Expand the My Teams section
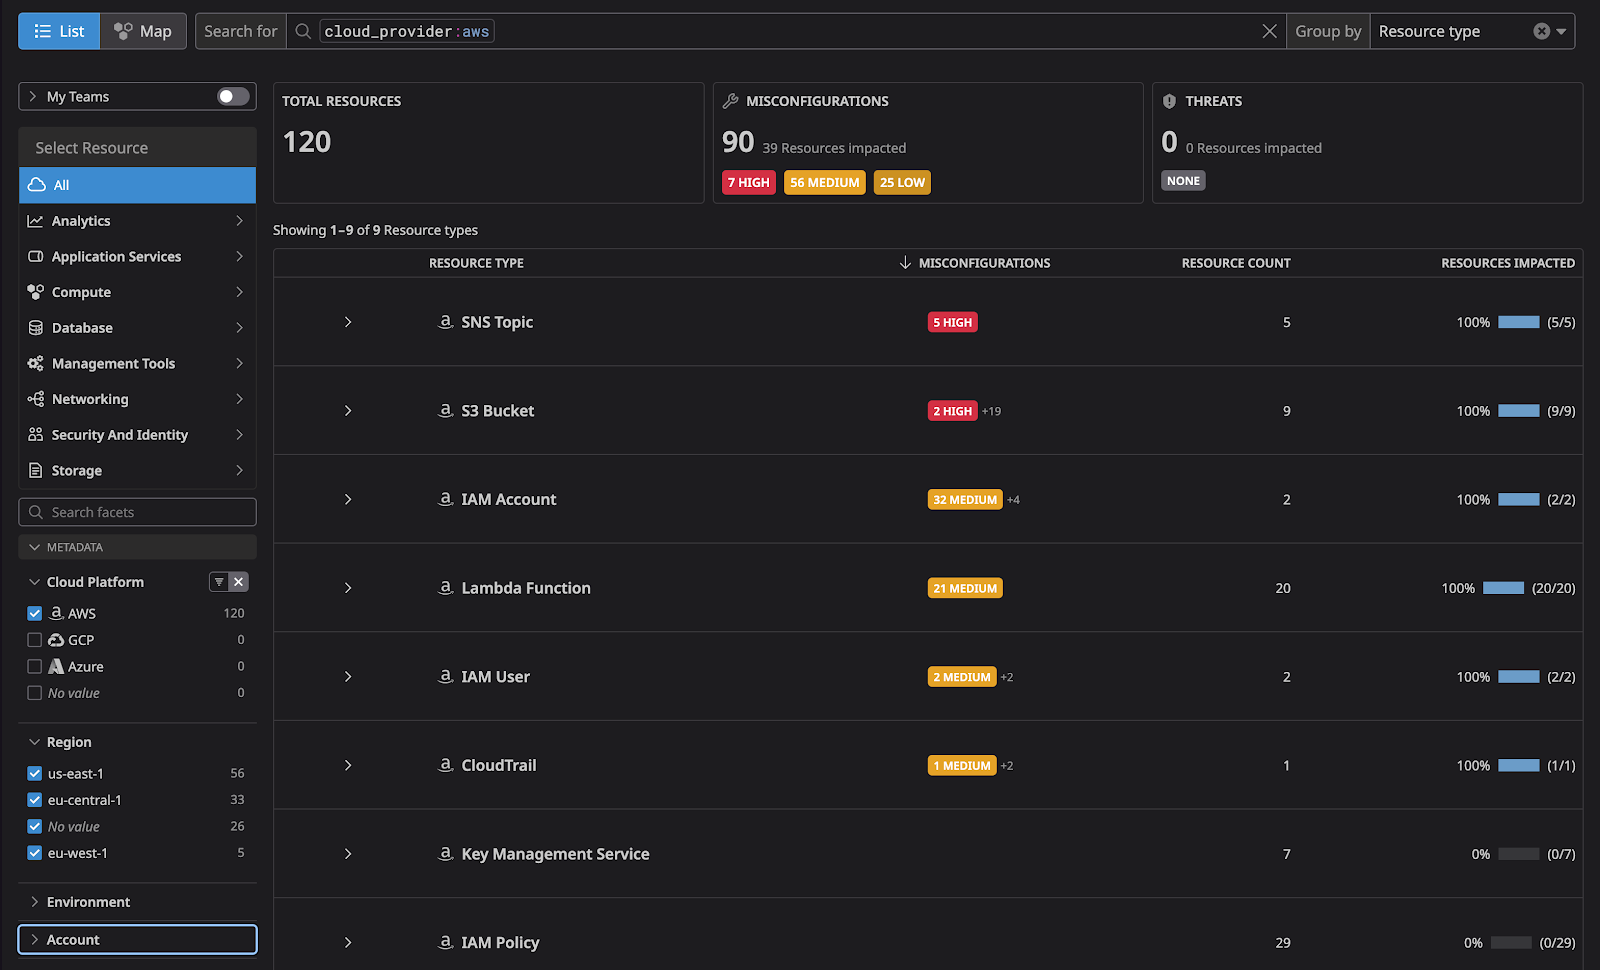The height and width of the screenshot is (970, 1600). (33, 96)
